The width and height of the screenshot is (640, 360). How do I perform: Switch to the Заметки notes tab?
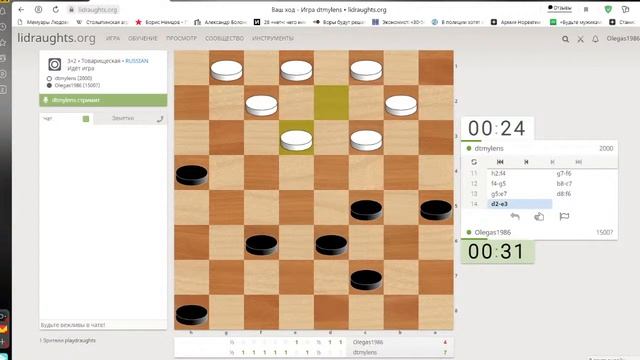click(x=123, y=118)
